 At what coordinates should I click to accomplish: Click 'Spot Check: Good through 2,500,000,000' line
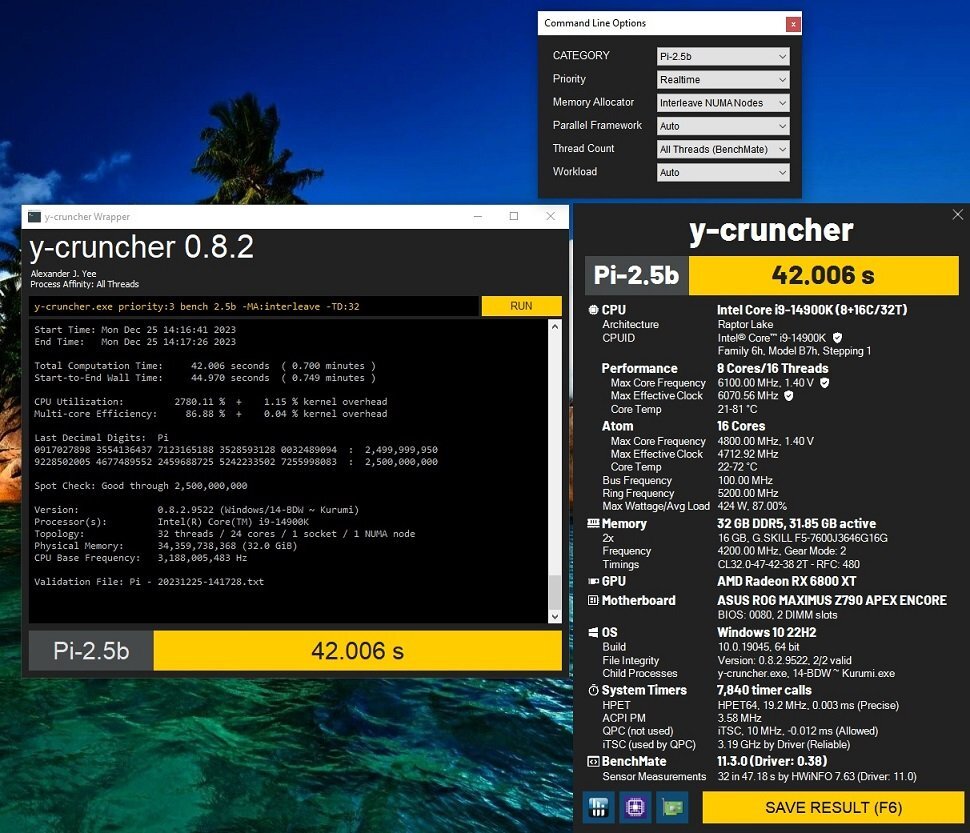coord(140,485)
